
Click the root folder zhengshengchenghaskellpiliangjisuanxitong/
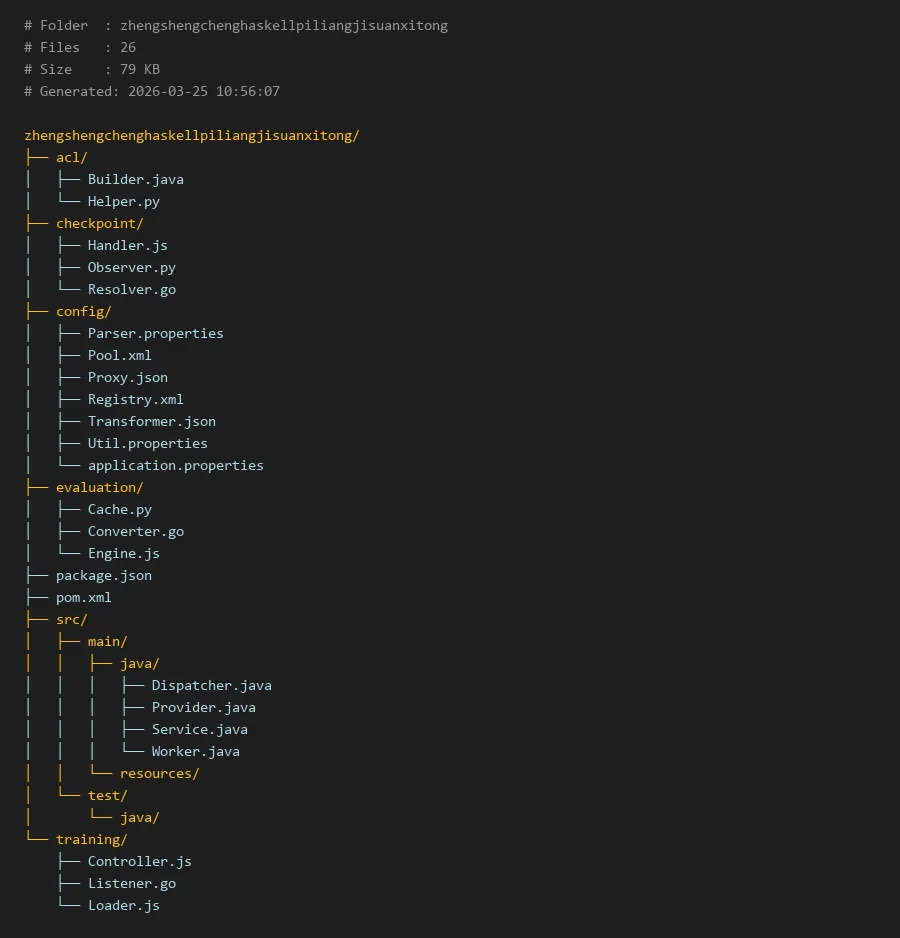click(191, 135)
